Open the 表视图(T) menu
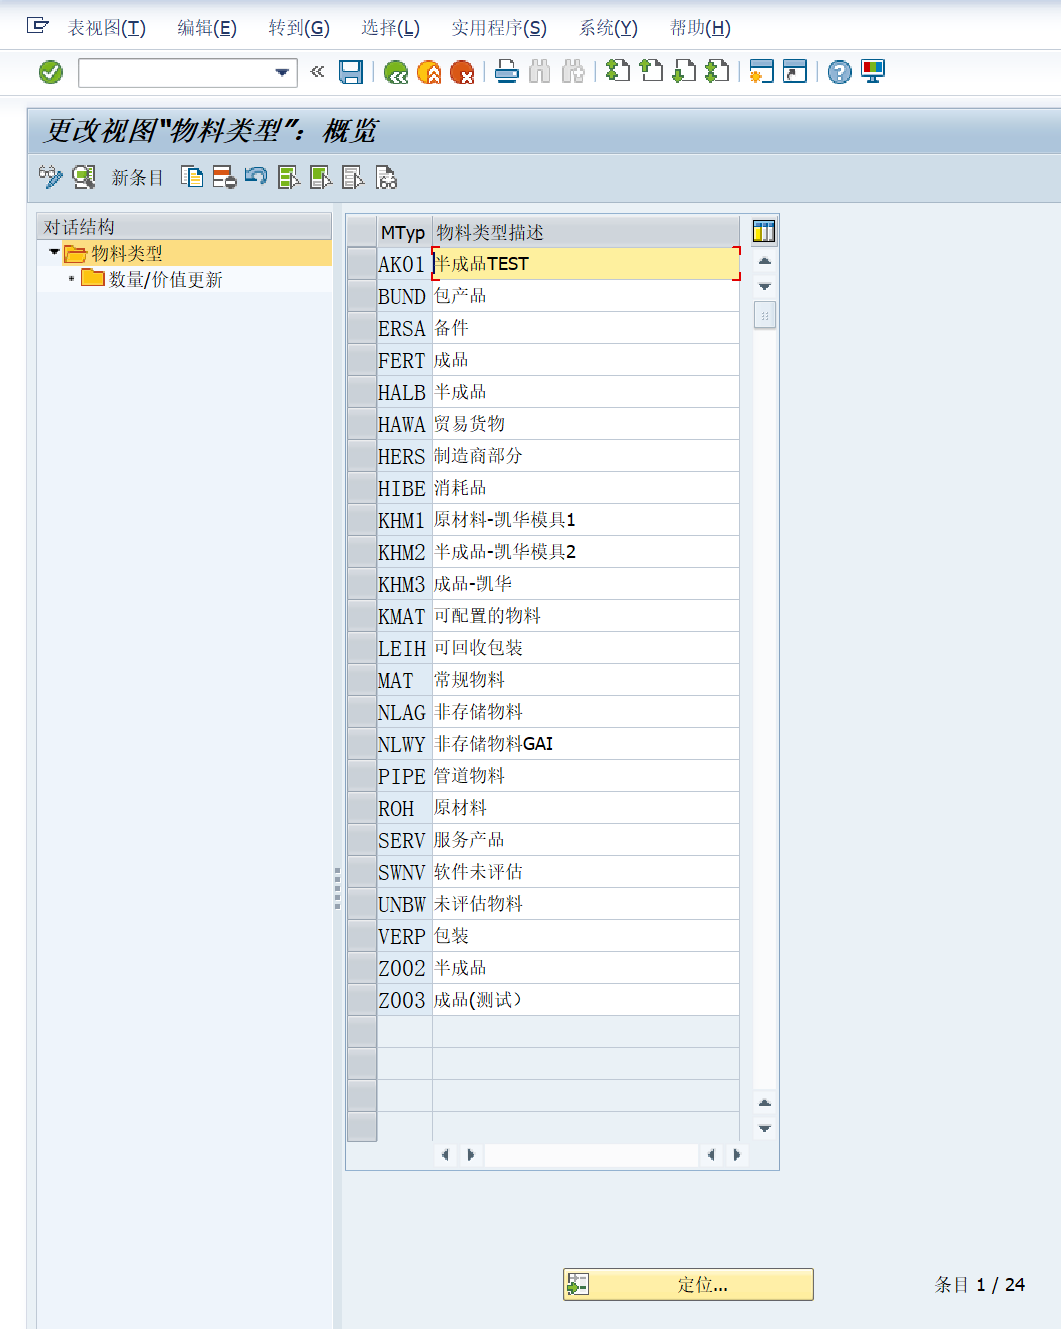This screenshot has height=1329, width=1061. click(107, 28)
